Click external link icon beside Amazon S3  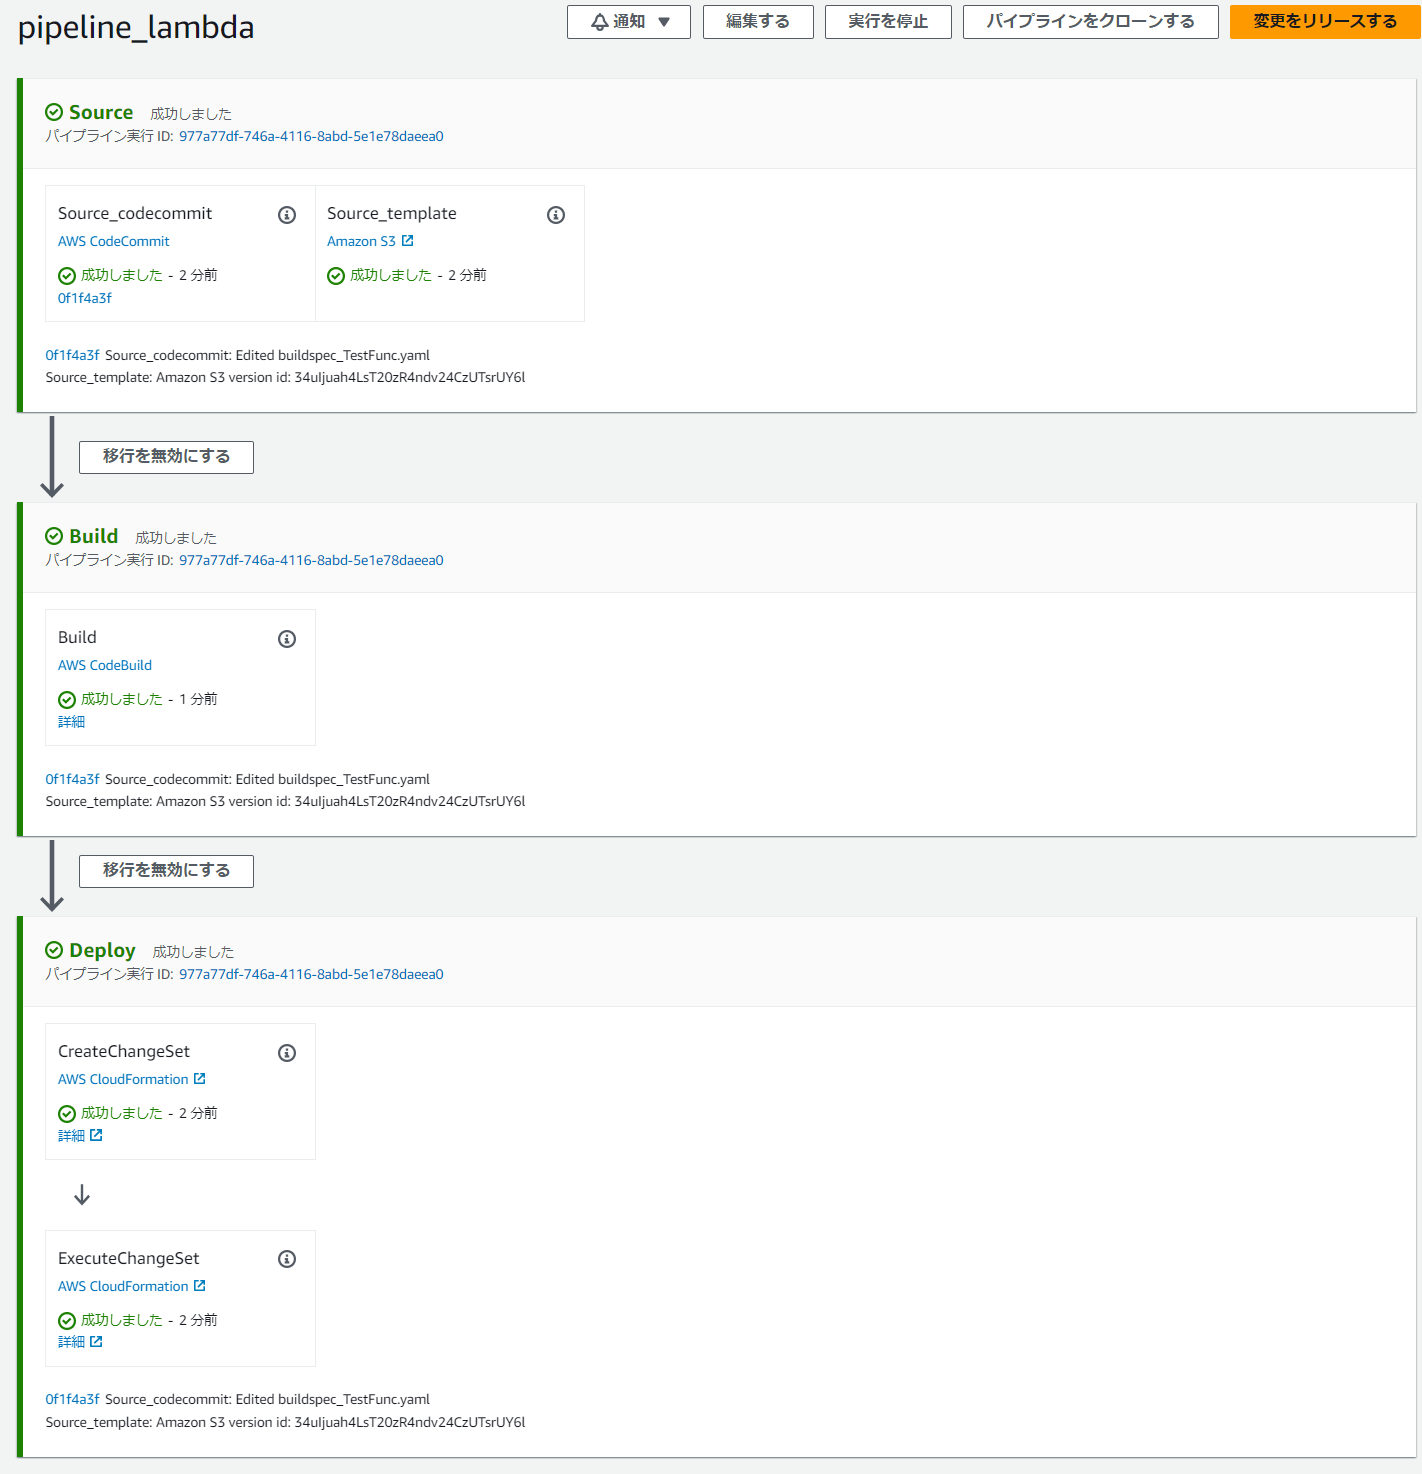coord(407,241)
